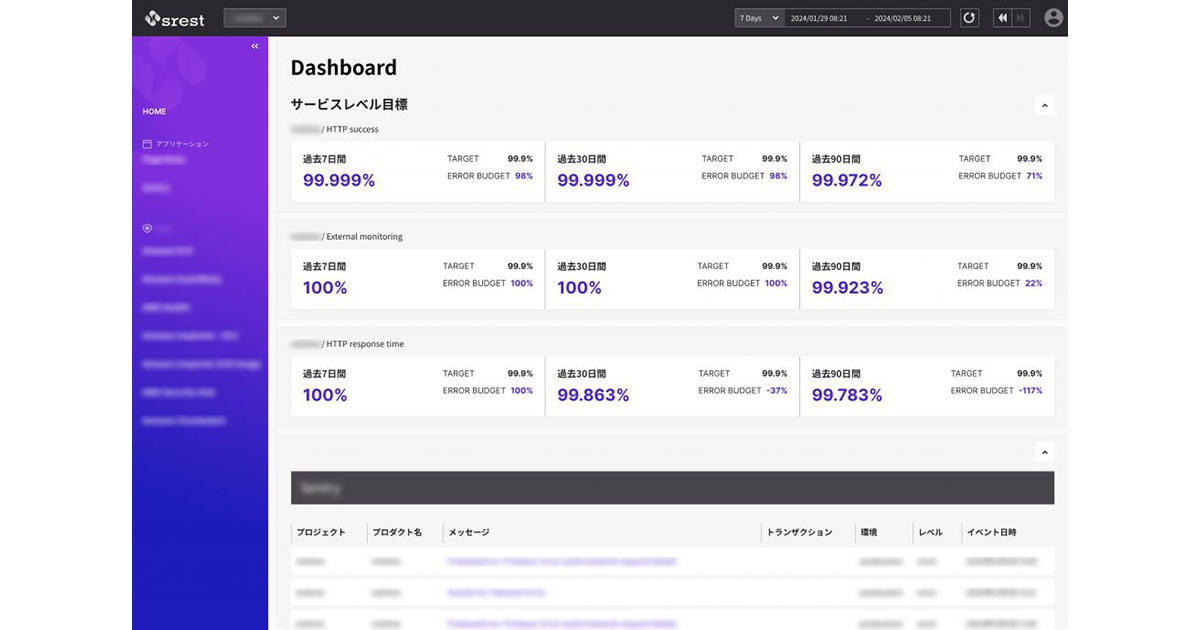Click the refresh icon in the top bar
The height and width of the screenshot is (630, 1200).
(x=968, y=17)
